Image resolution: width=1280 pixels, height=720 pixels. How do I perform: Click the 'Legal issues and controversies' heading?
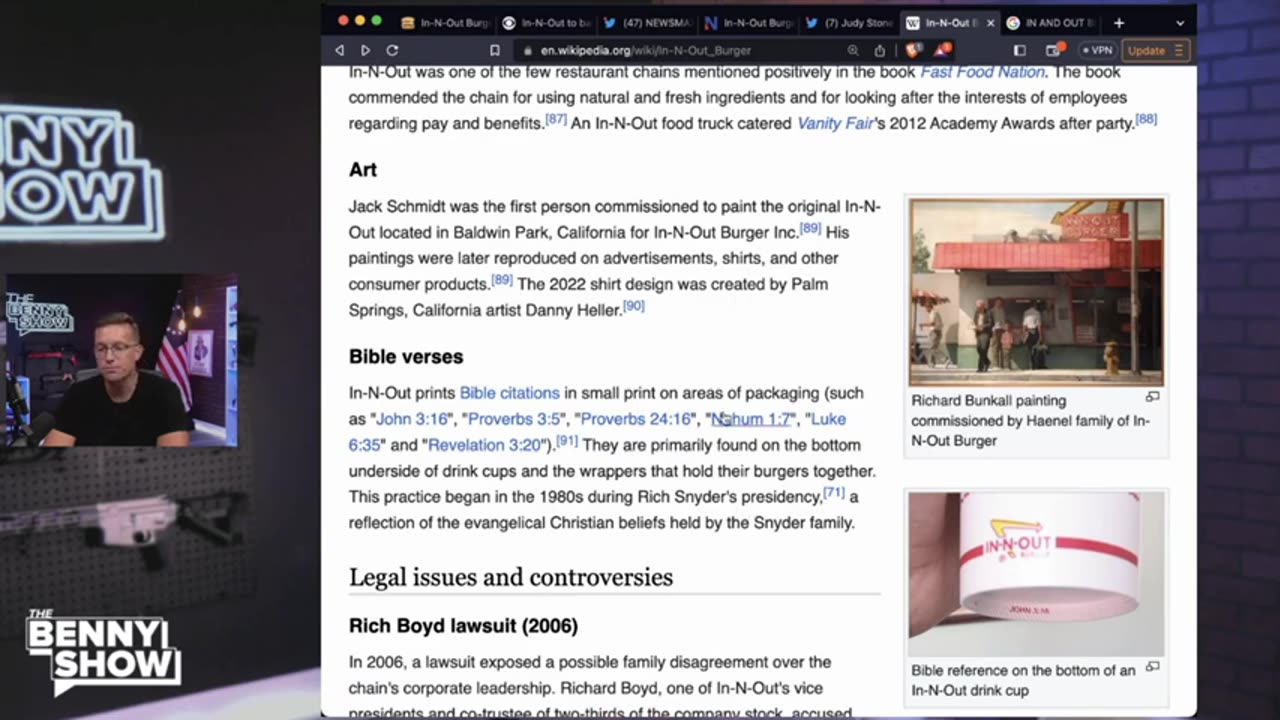point(511,577)
